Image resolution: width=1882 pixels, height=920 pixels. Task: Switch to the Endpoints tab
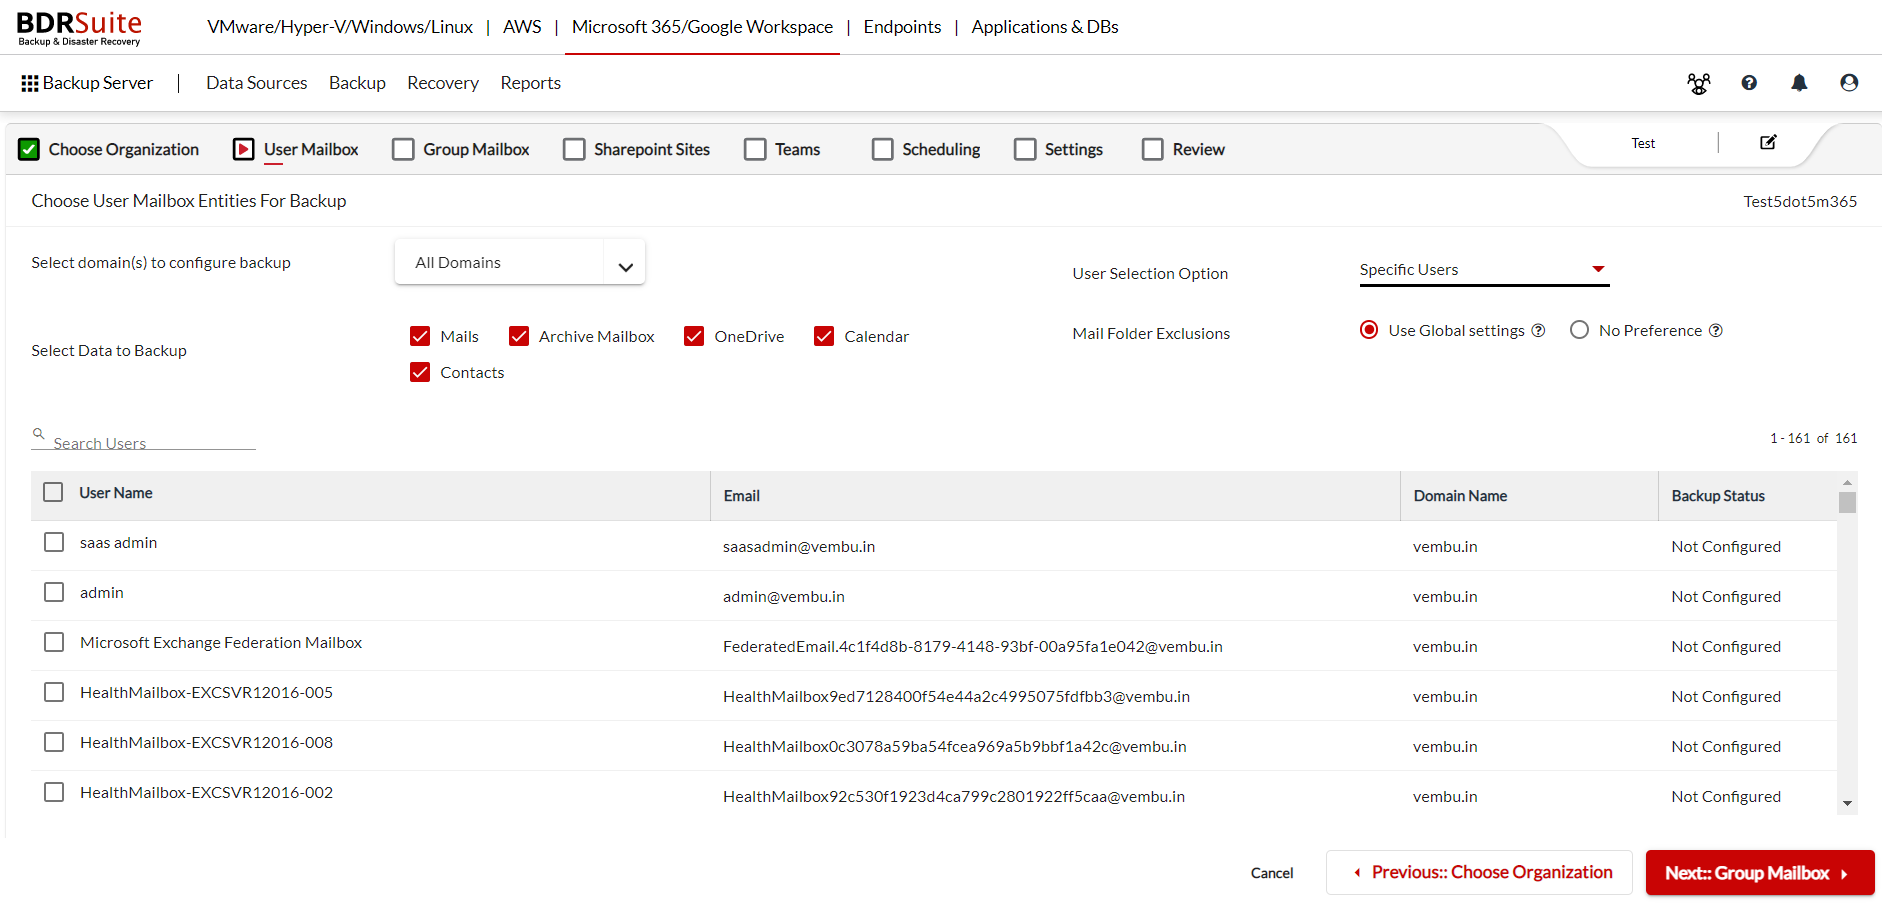(902, 27)
